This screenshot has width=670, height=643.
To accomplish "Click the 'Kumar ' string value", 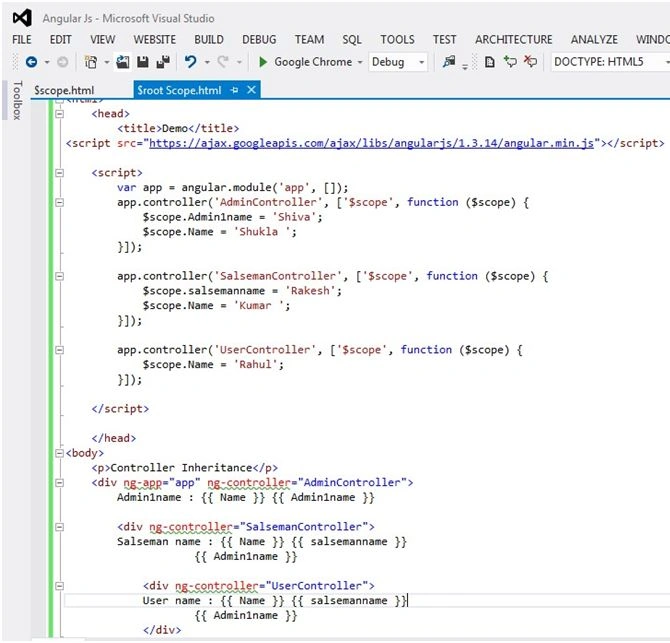I will [259, 306].
